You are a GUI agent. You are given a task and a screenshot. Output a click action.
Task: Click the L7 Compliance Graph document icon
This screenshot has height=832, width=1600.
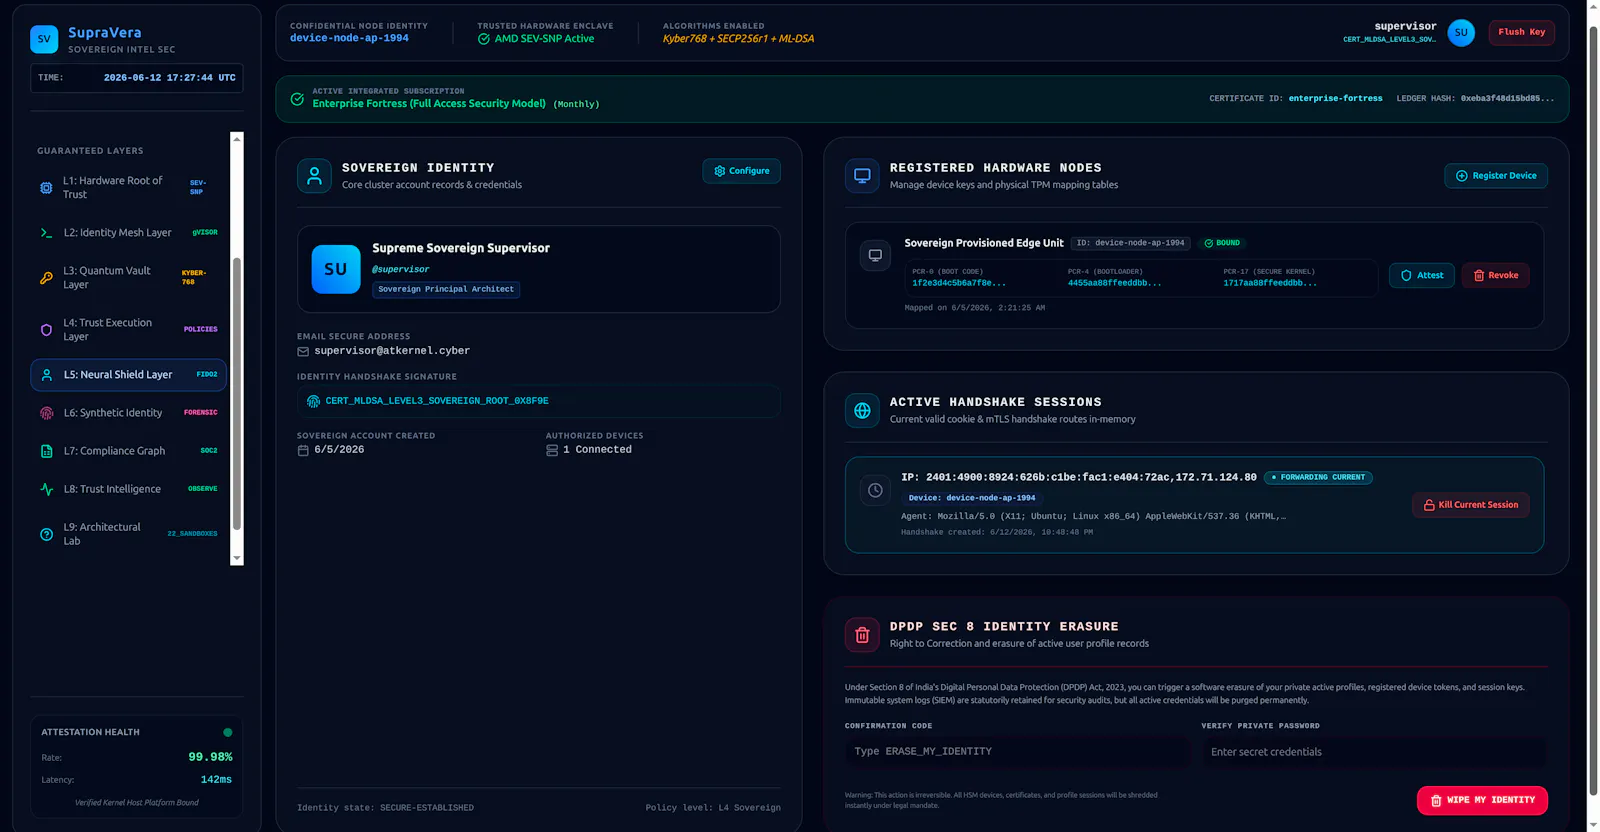[x=46, y=451]
